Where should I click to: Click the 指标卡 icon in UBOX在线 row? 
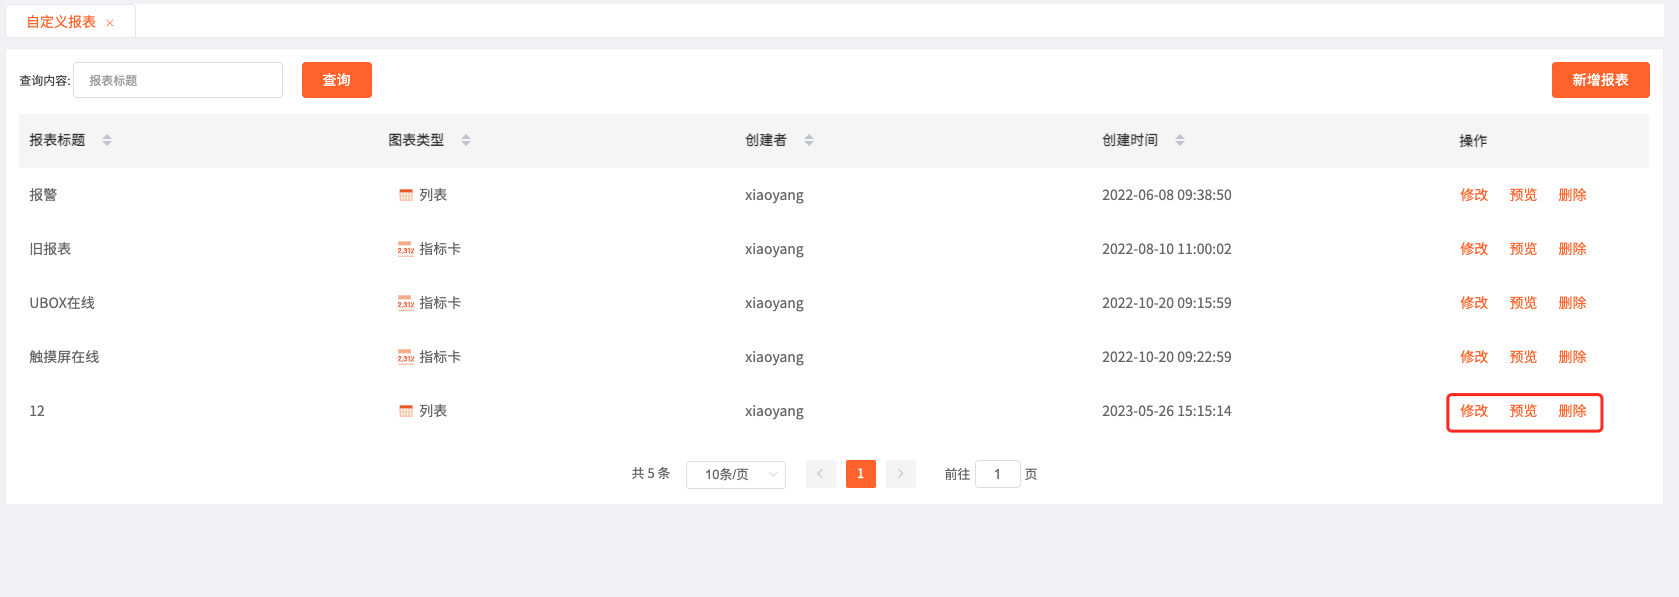(406, 303)
